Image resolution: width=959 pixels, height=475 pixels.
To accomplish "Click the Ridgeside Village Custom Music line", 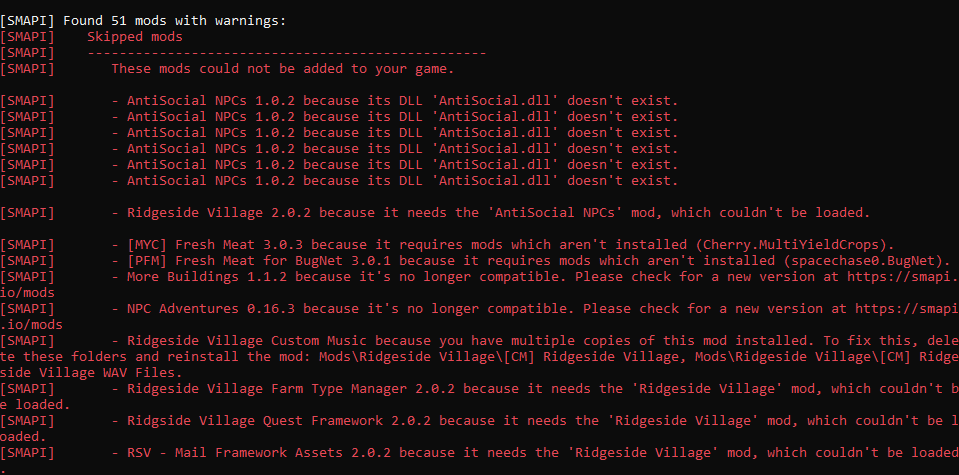I will coord(480,356).
